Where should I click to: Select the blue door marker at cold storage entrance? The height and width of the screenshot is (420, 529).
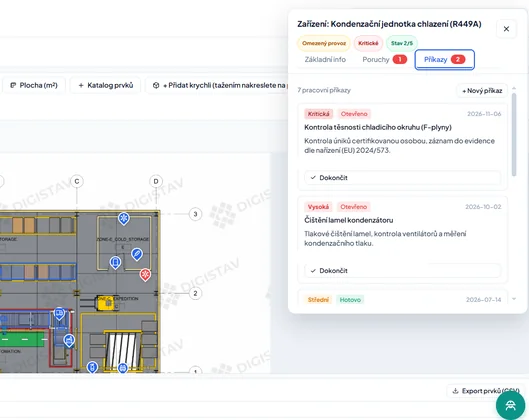tap(115, 262)
